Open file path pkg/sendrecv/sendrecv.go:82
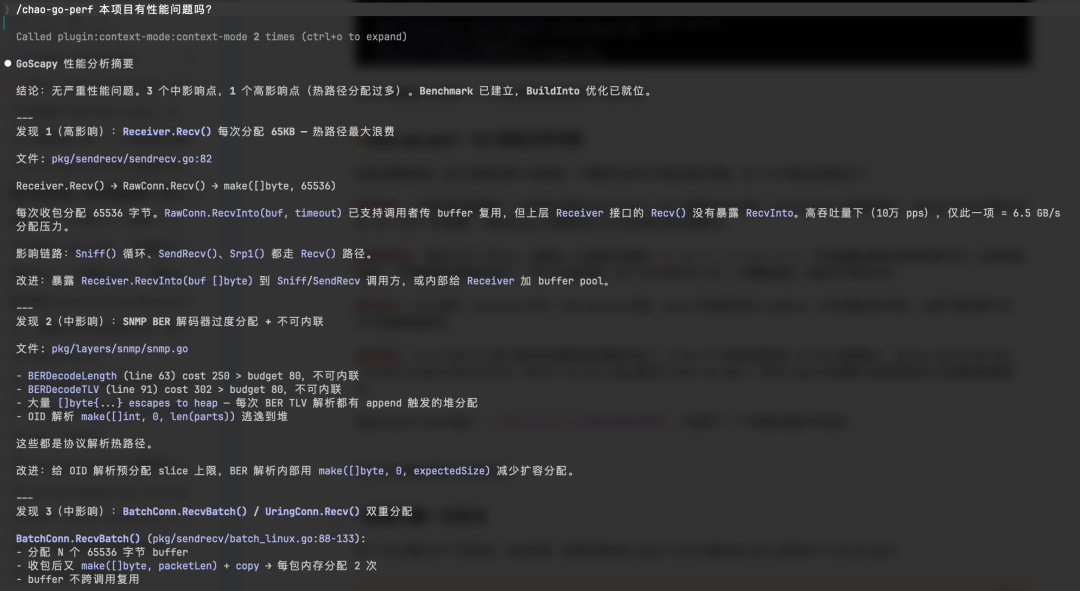The height and width of the screenshot is (591, 1080). pyautogui.click(x=132, y=158)
